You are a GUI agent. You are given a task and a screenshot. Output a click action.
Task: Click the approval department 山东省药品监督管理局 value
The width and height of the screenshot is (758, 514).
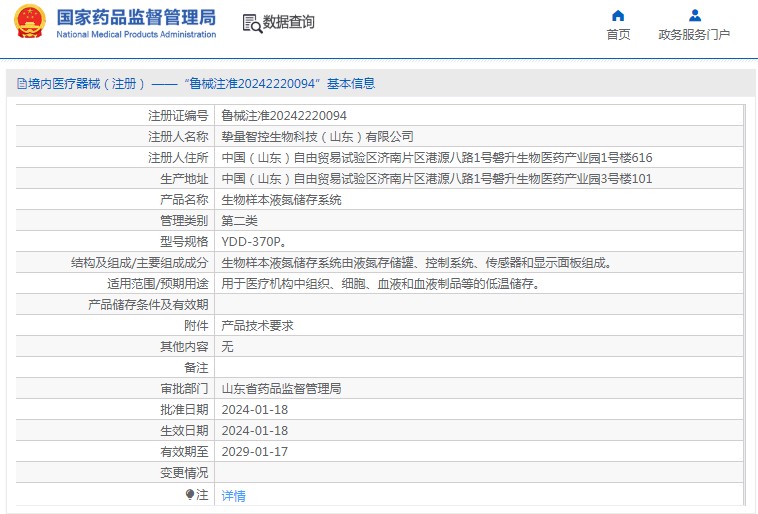(281, 389)
